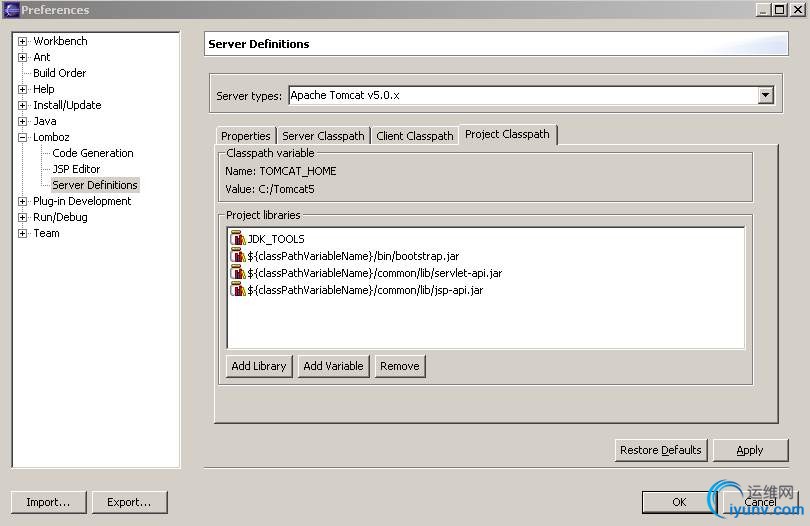The width and height of the screenshot is (810, 526).
Task: Select the /common/lib/servlet-api.jar entry
Action: [x=375, y=273]
